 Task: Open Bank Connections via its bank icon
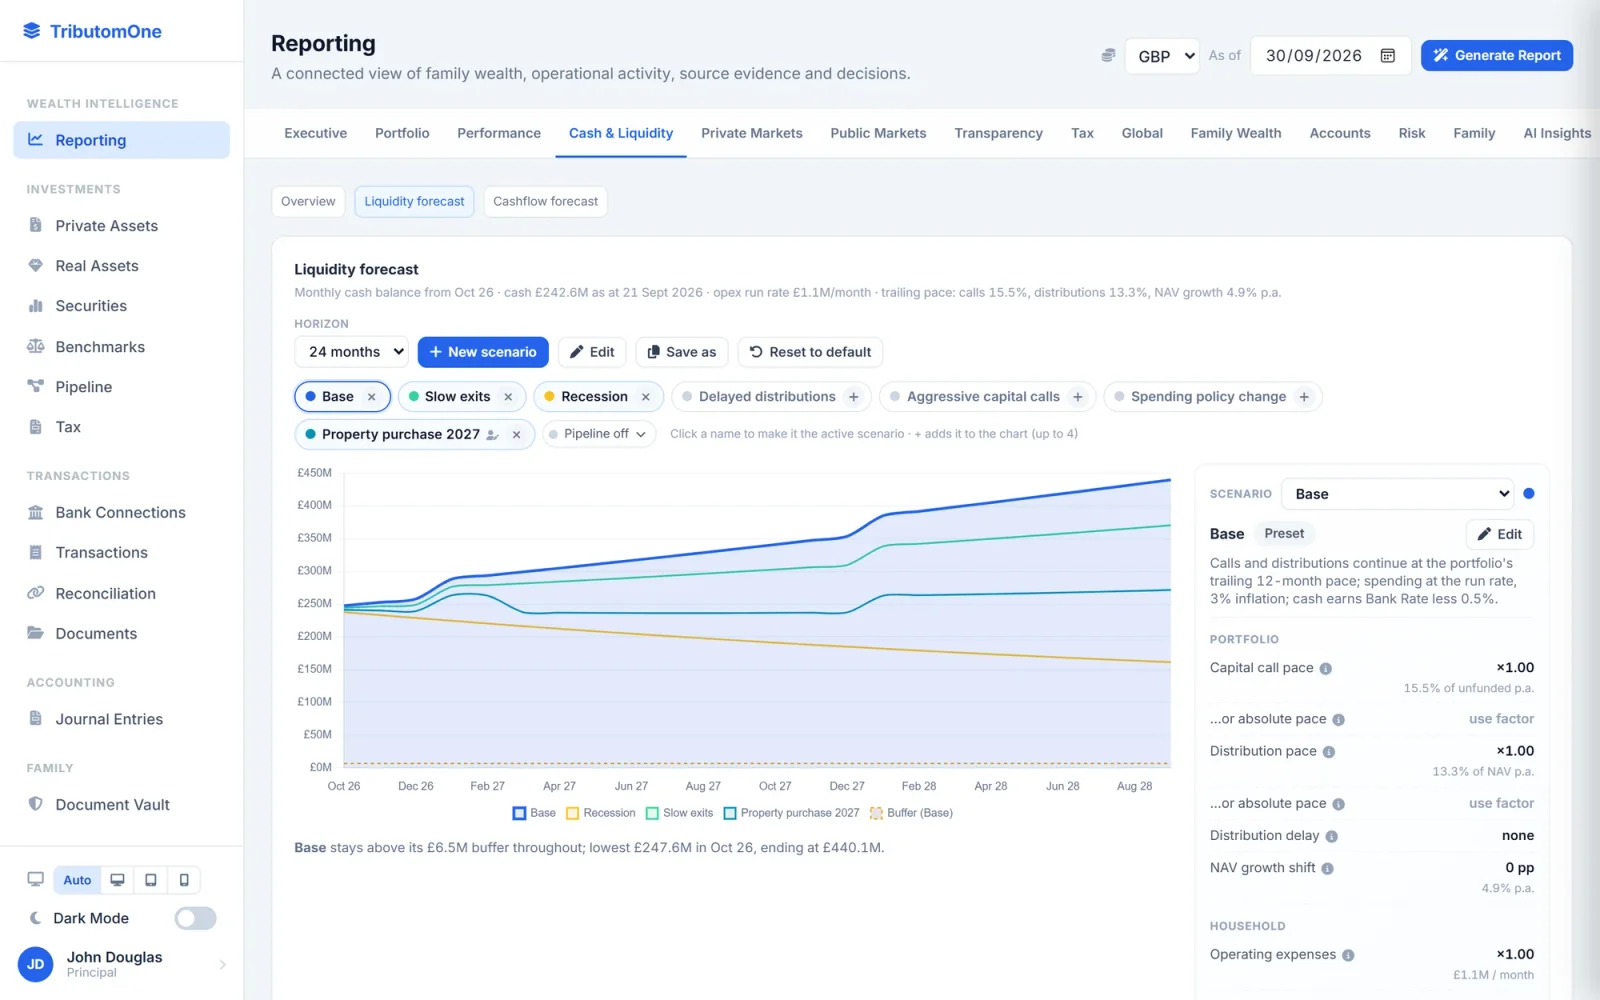[36, 513]
